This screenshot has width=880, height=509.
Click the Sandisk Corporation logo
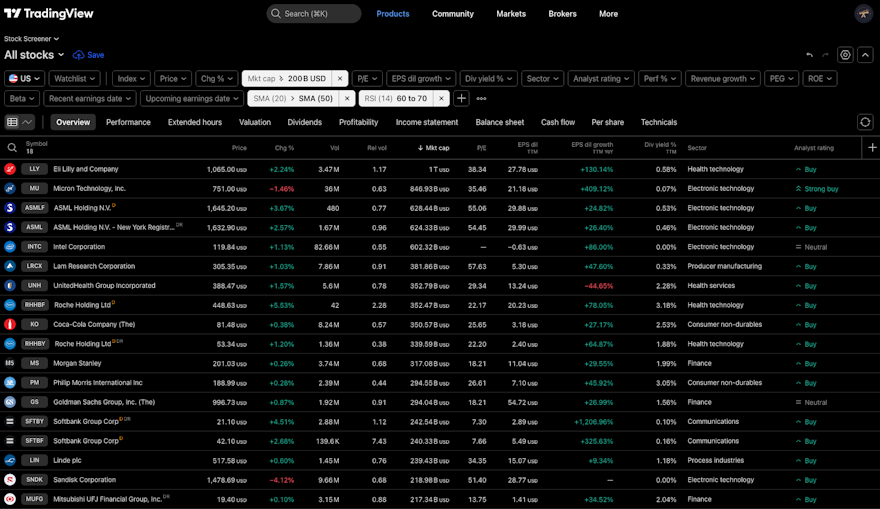coord(10,480)
